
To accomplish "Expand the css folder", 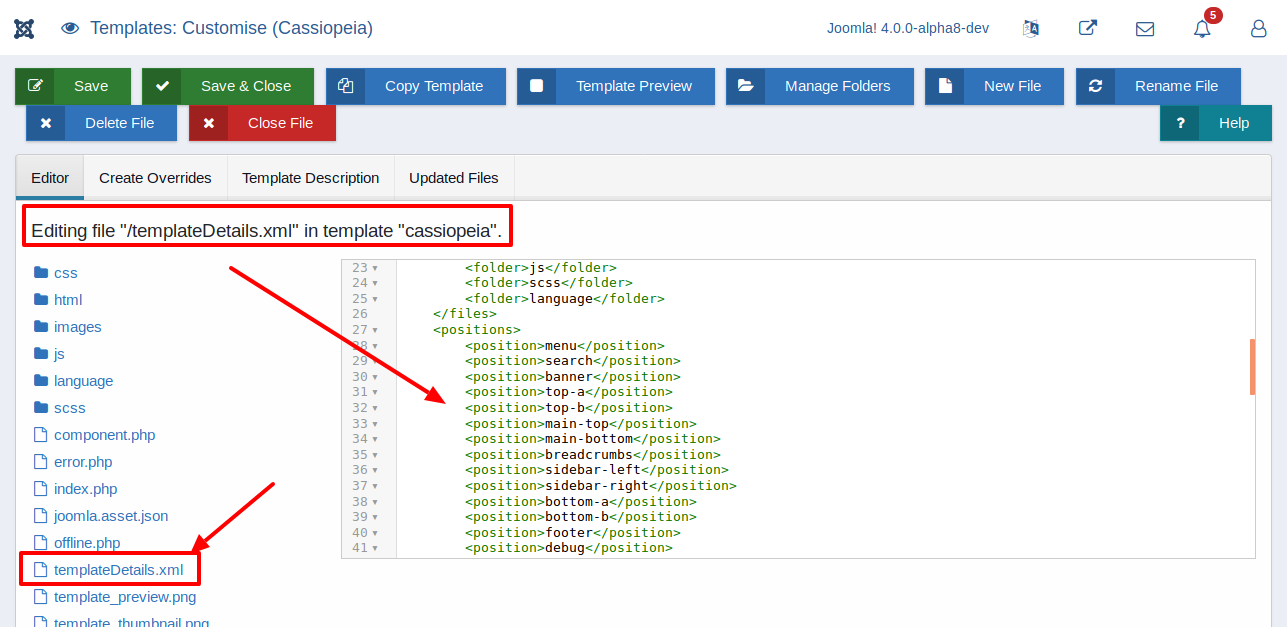I will 66,273.
